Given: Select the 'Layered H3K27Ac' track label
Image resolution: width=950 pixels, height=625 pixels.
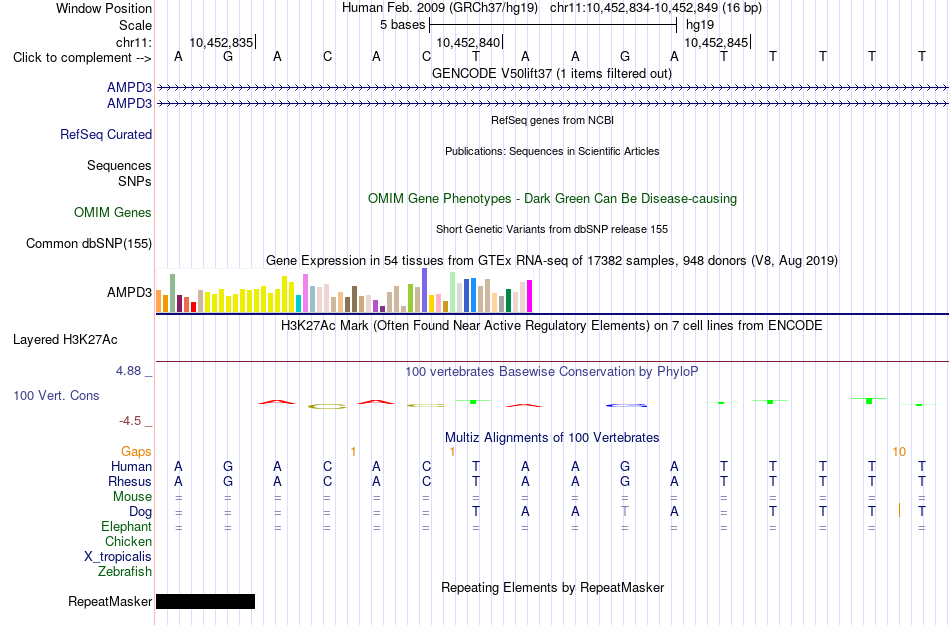Looking at the screenshot, I should coord(65,340).
